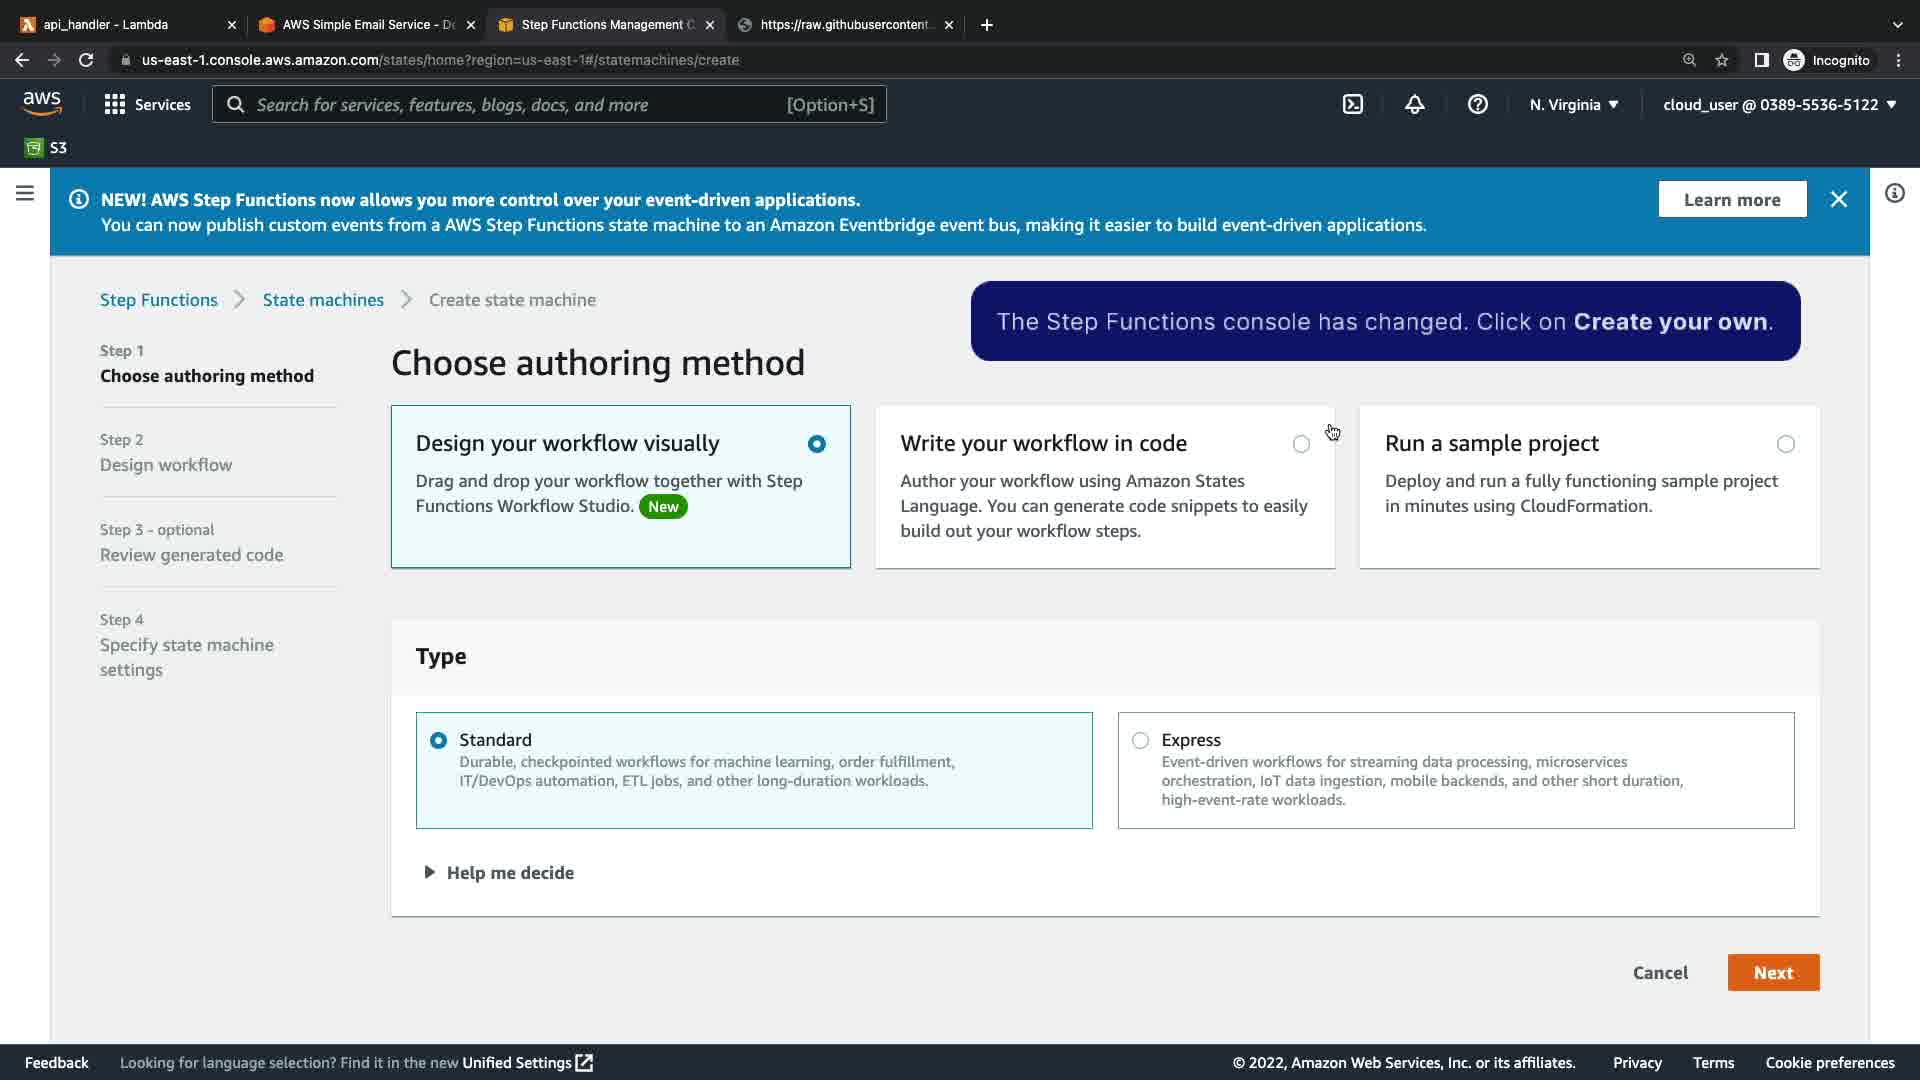Open the AWS CloudShell icon
The width and height of the screenshot is (1920, 1080).
[1352, 104]
